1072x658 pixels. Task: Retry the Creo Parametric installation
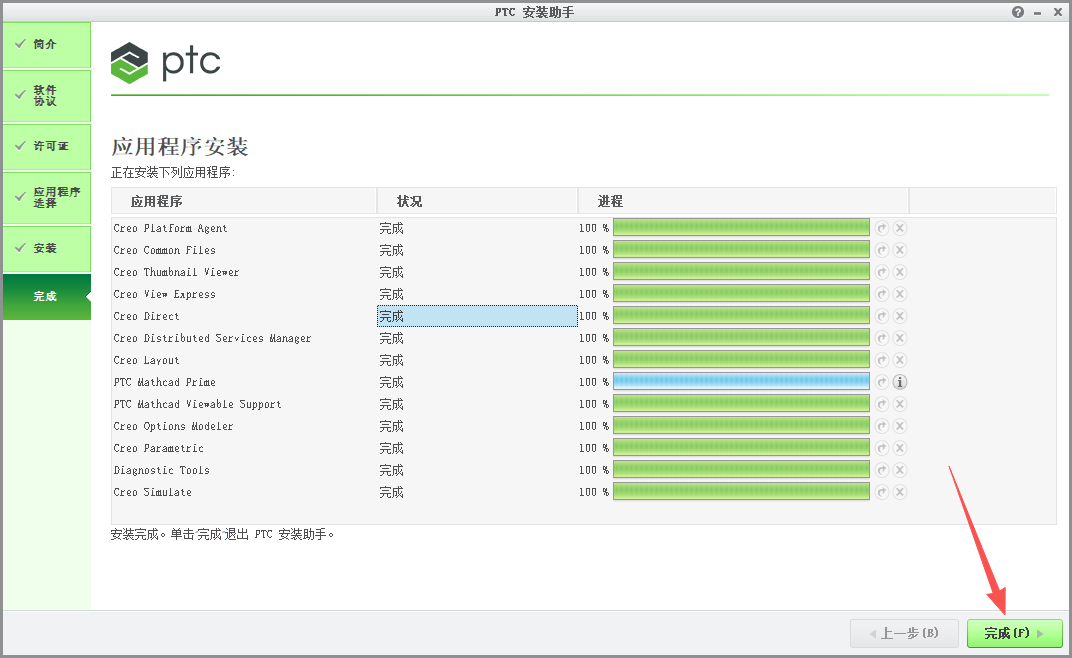pos(881,447)
